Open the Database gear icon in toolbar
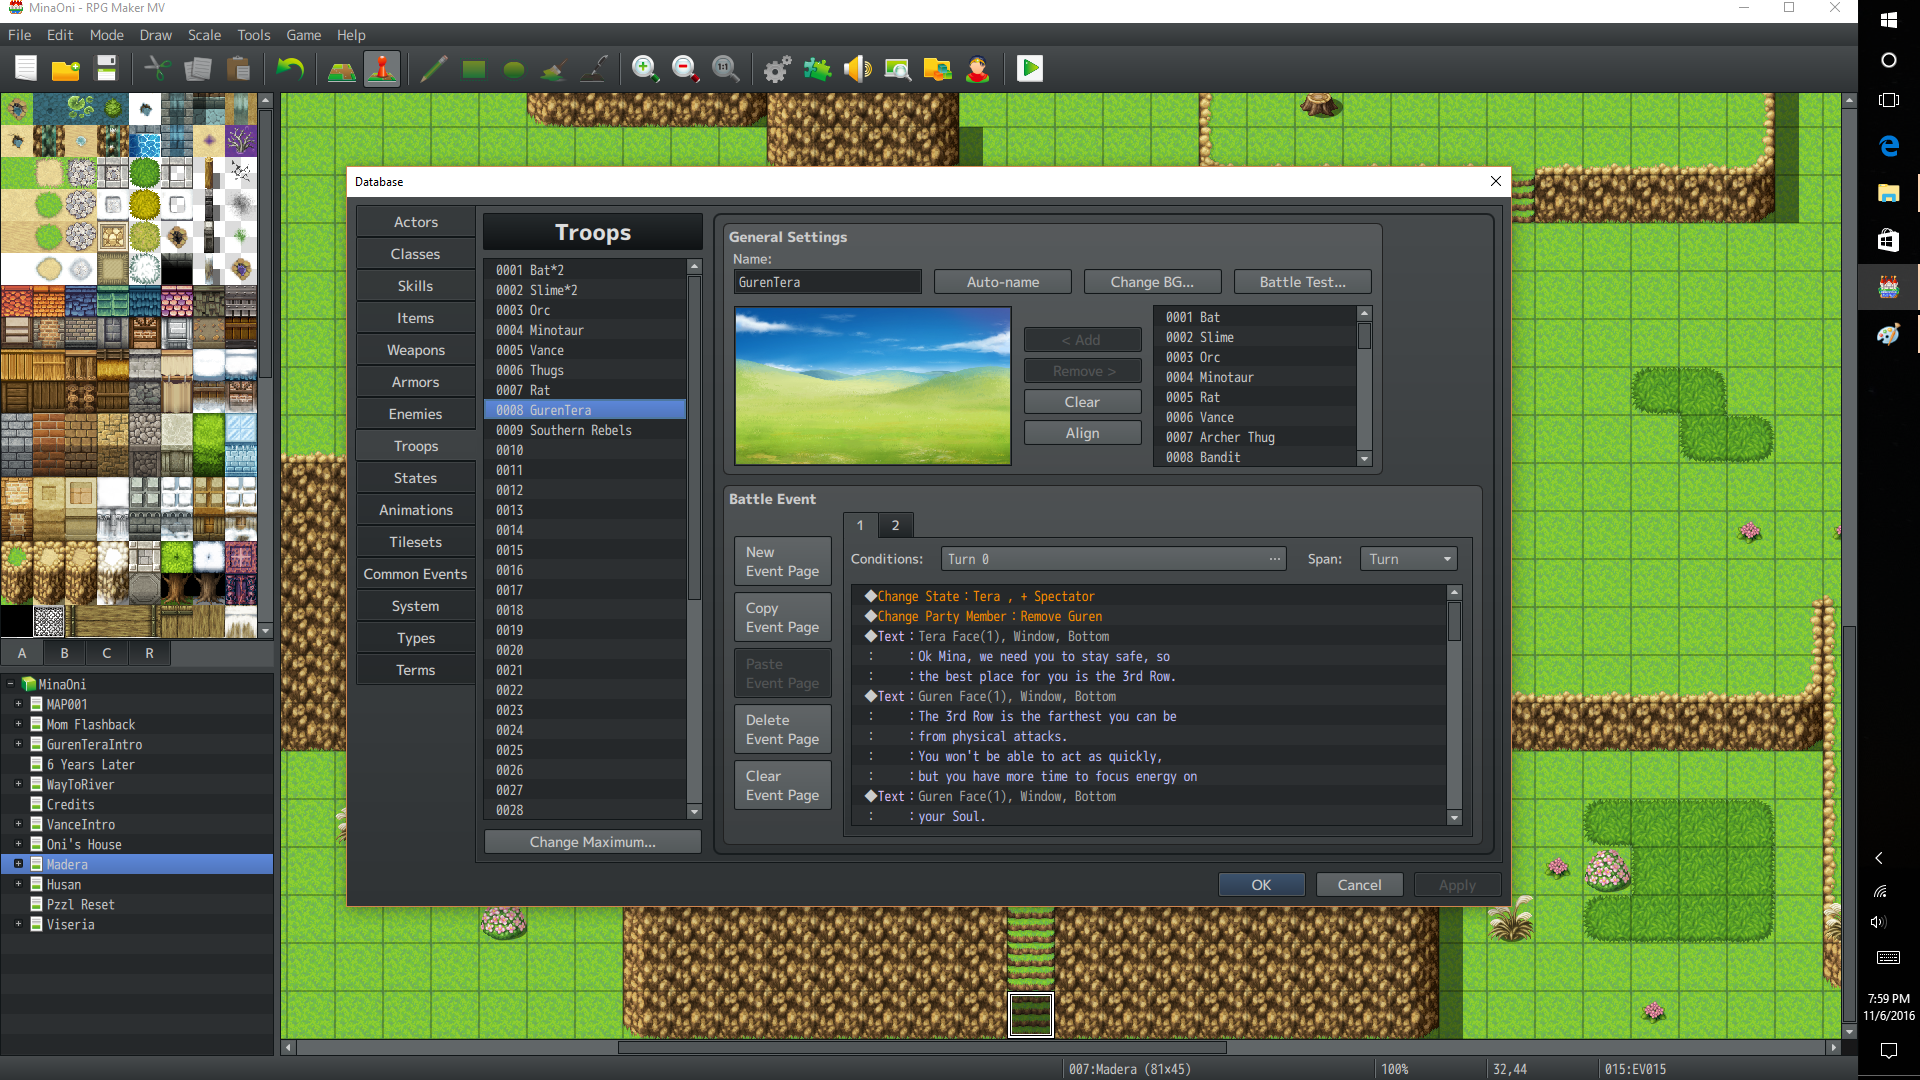Viewport: 1920px width, 1080px height. [x=777, y=69]
